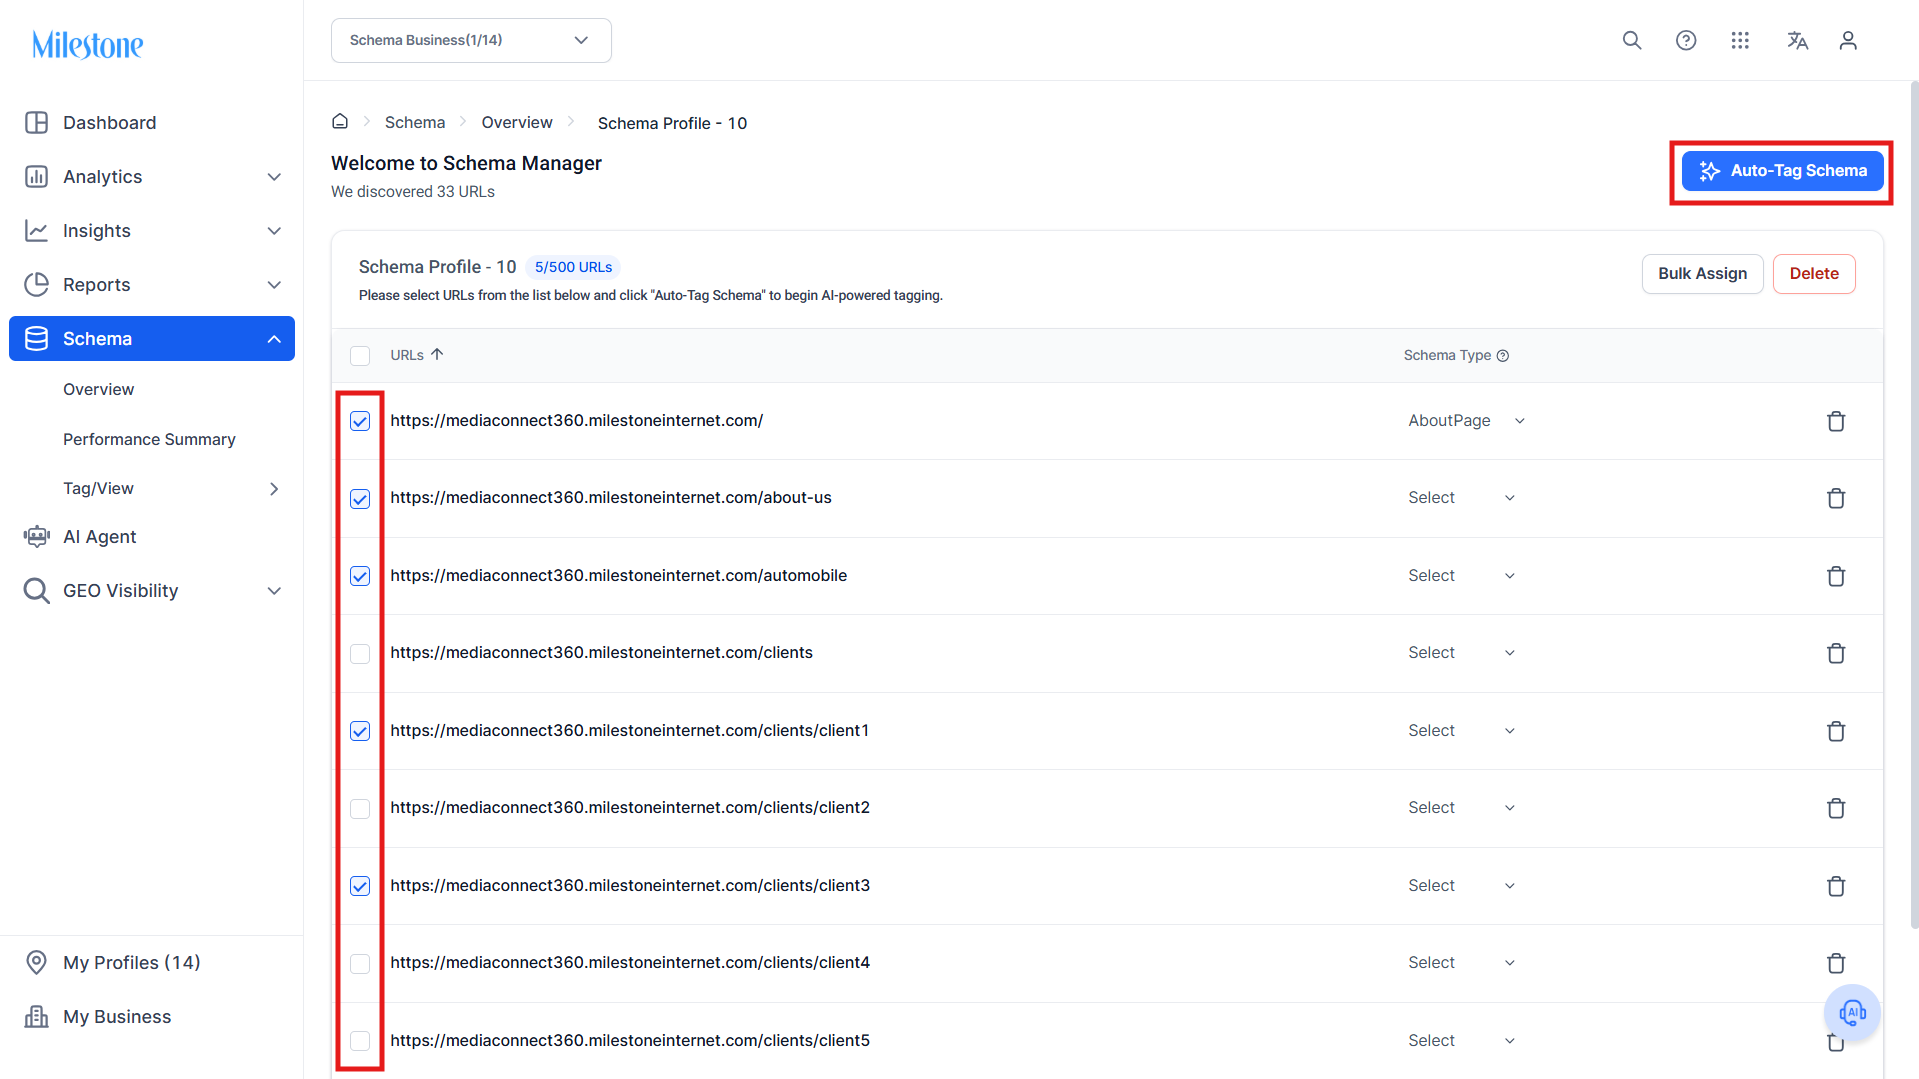Click the My Business building icon
1919x1079 pixels.
click(36, 1016)
